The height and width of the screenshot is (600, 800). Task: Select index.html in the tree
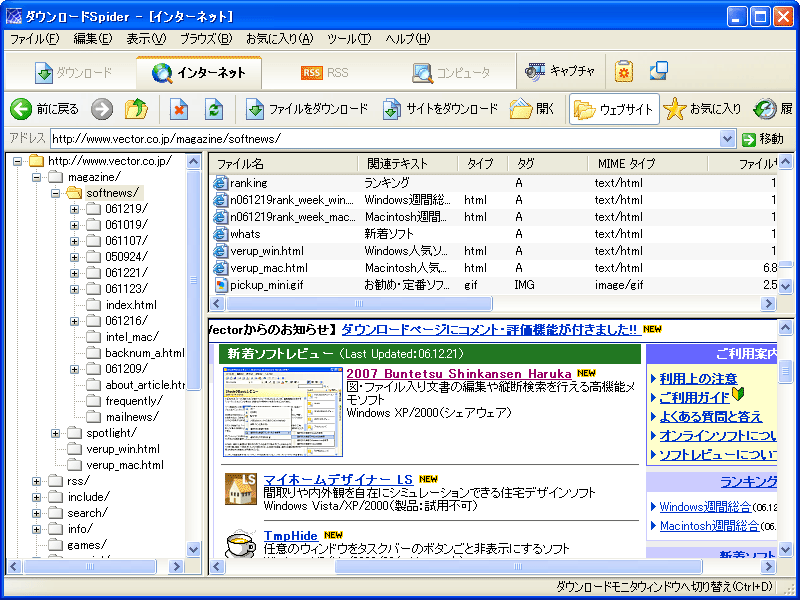tap(131, 305)
